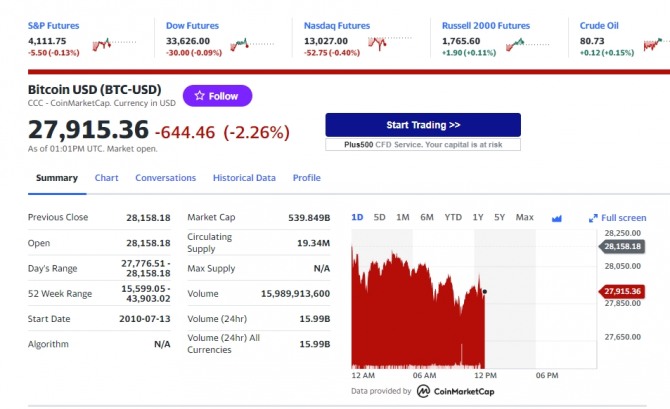Click the gray 28,158.18 chart price label
This screenshot has height=409, width=670.
pyautogui.click(x=622, y=247)
